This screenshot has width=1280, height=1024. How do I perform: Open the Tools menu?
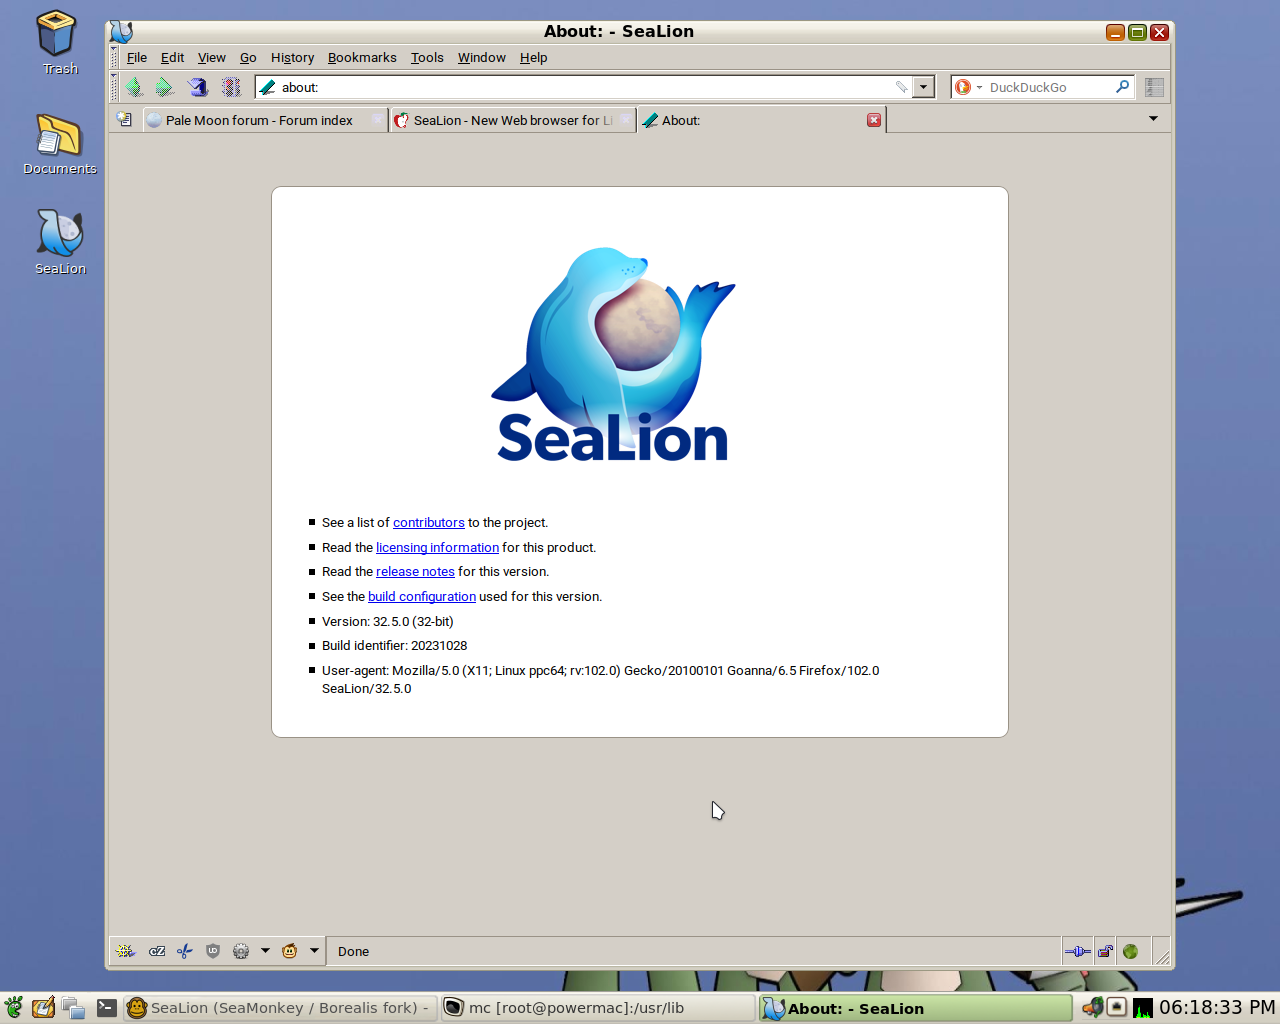pyautogui.click(x=427, y=58)
